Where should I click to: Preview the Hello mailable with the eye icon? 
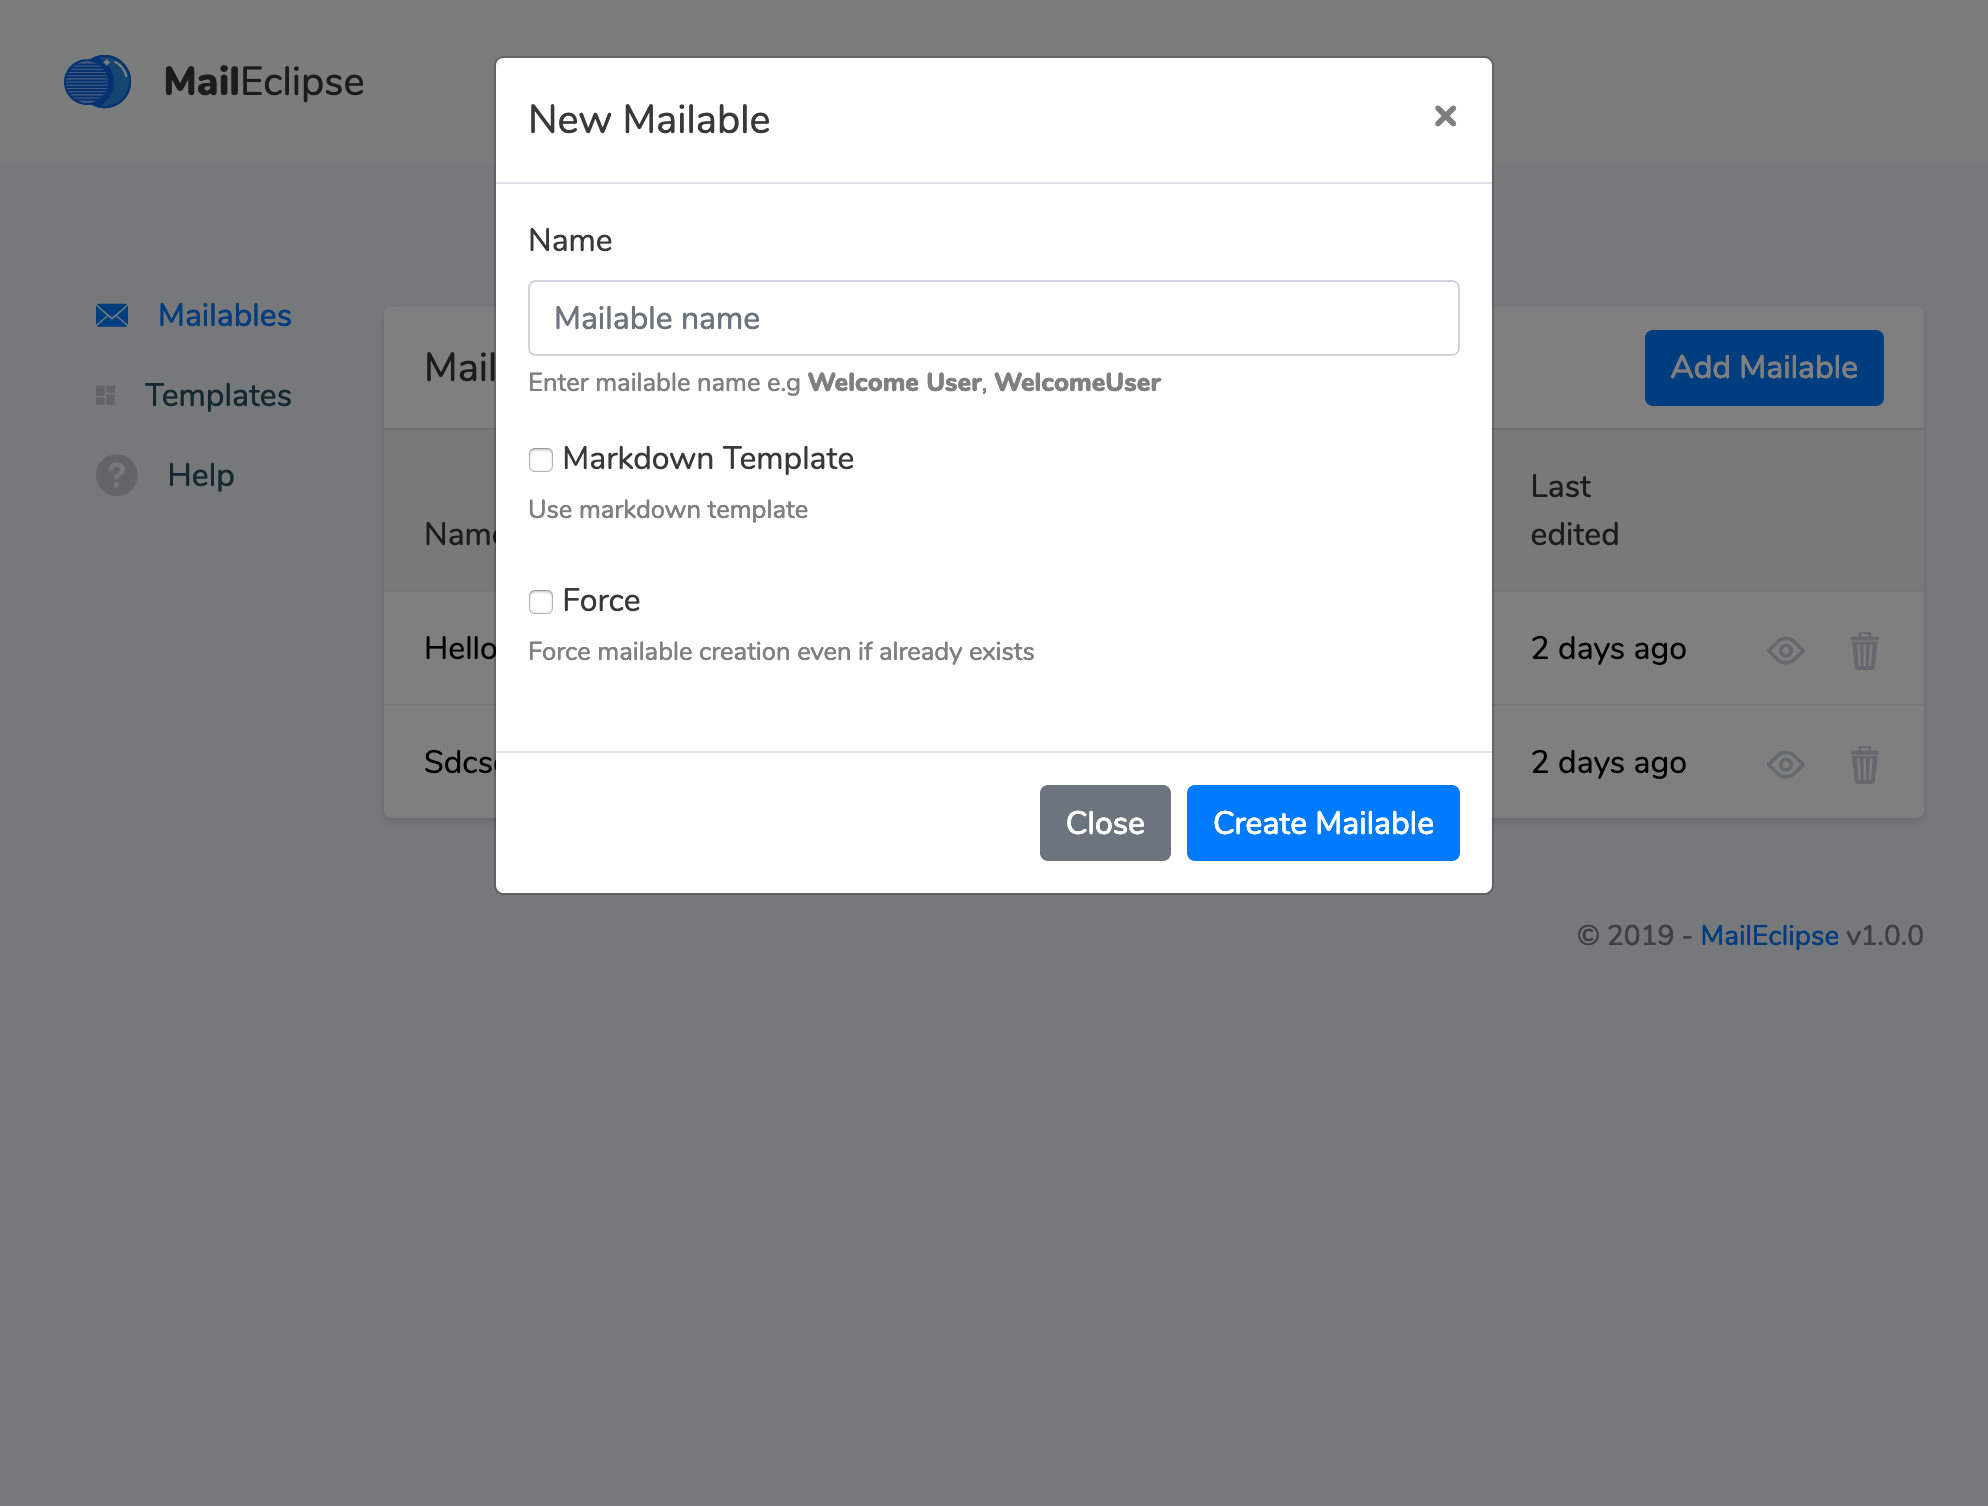pos(1785,650)
